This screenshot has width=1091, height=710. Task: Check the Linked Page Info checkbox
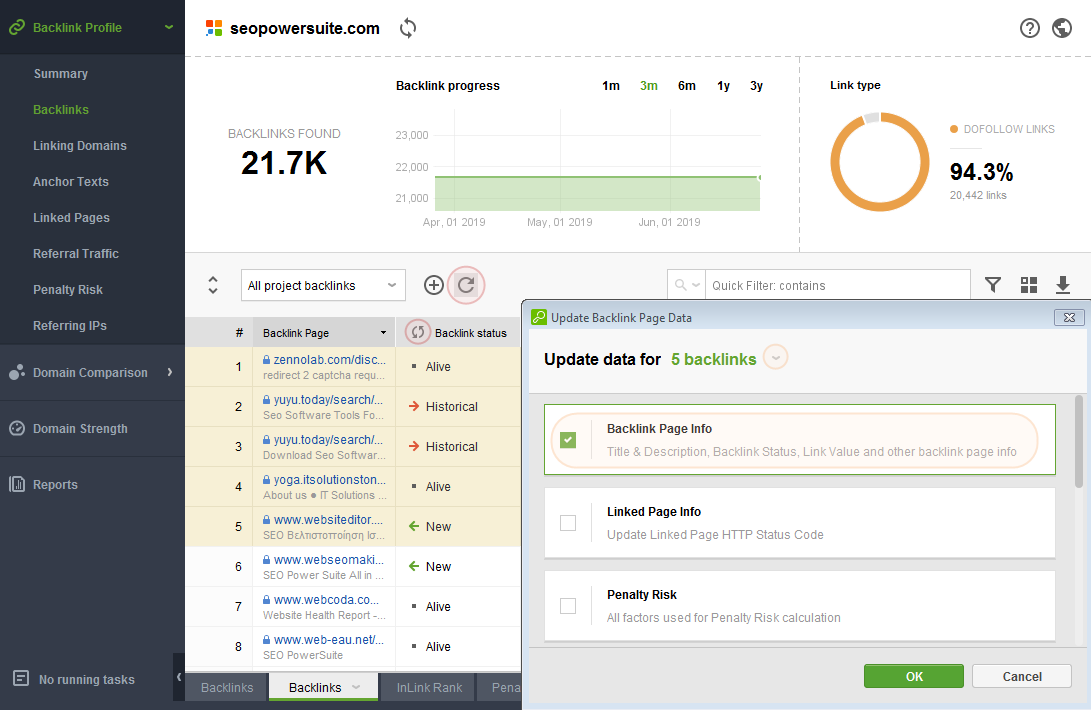[x=568, y=523]
